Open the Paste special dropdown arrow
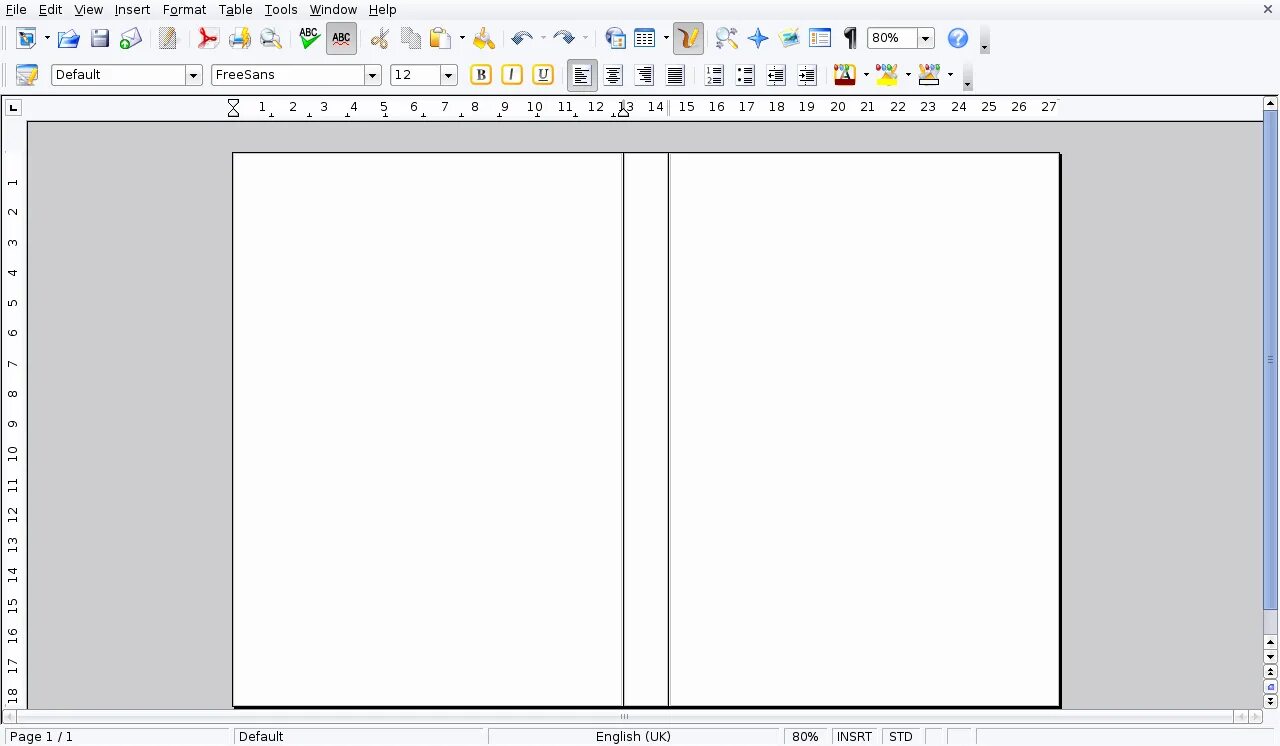Image resolution: width=1280 pixels, height=746 pixels. (462, 39)
